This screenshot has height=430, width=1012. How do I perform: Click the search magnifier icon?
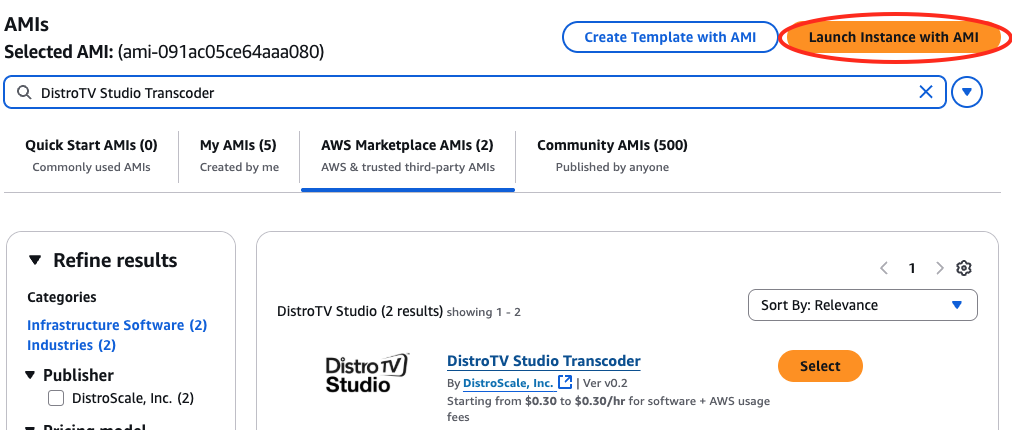tap(24, 93)
